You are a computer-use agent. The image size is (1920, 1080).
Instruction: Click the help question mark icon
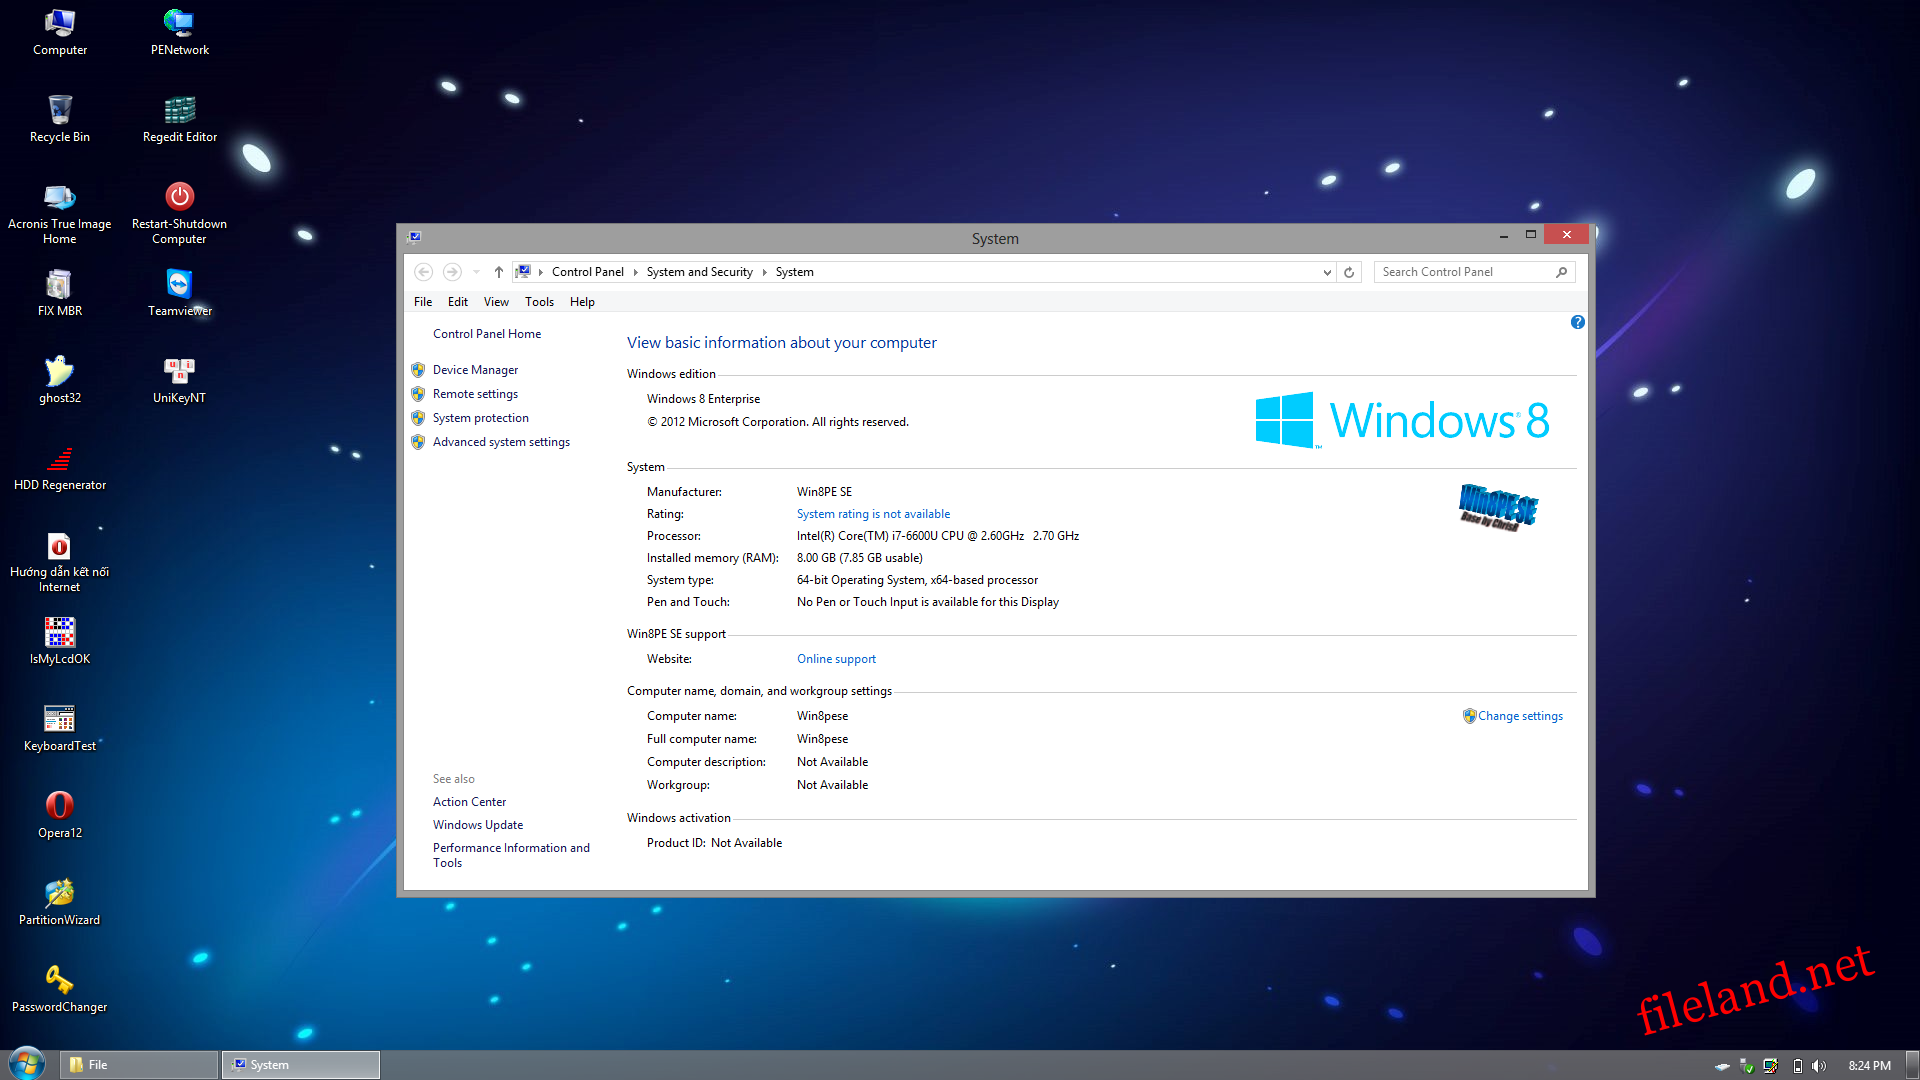tap(1577, 322)
